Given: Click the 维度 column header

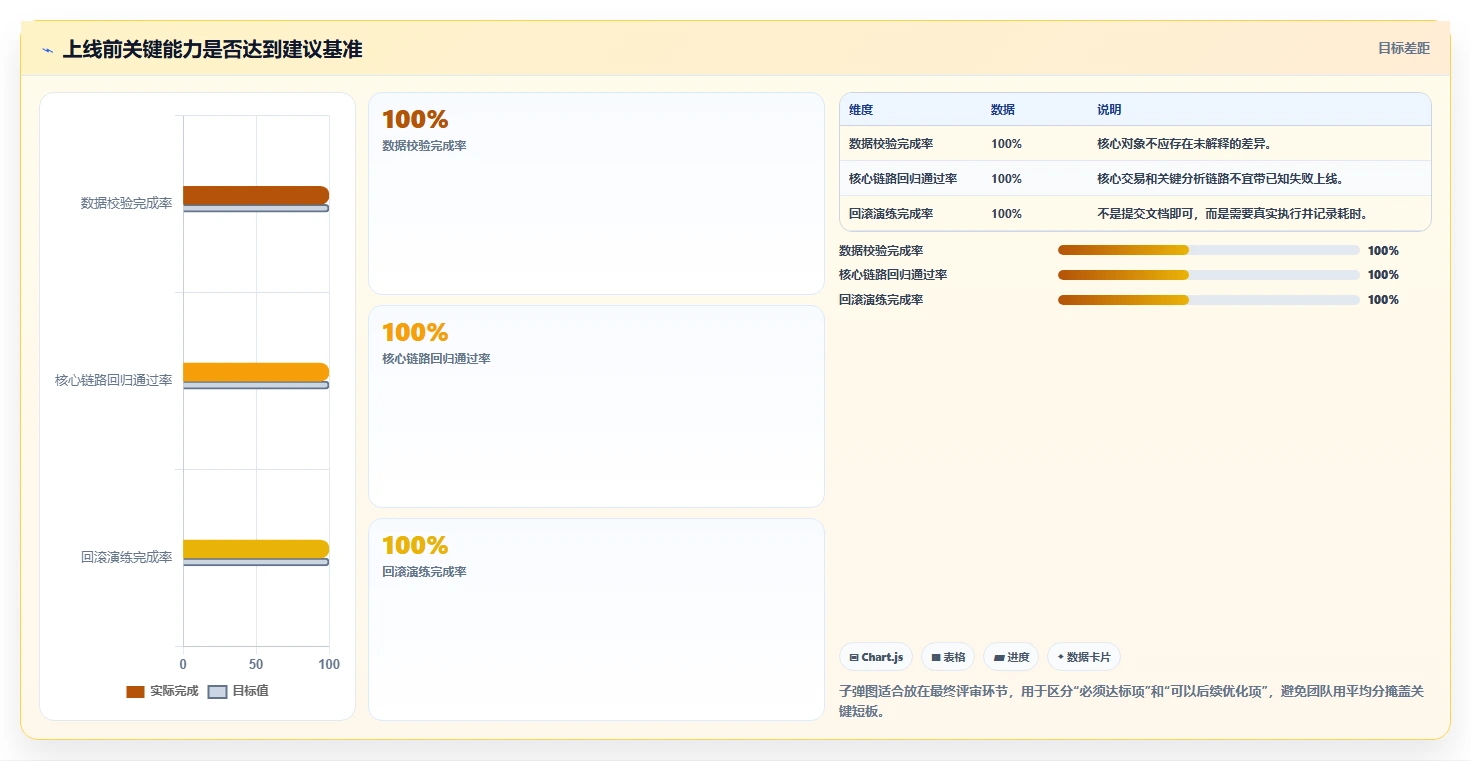Looking at the screenshot, I should (x=861, y=110).
